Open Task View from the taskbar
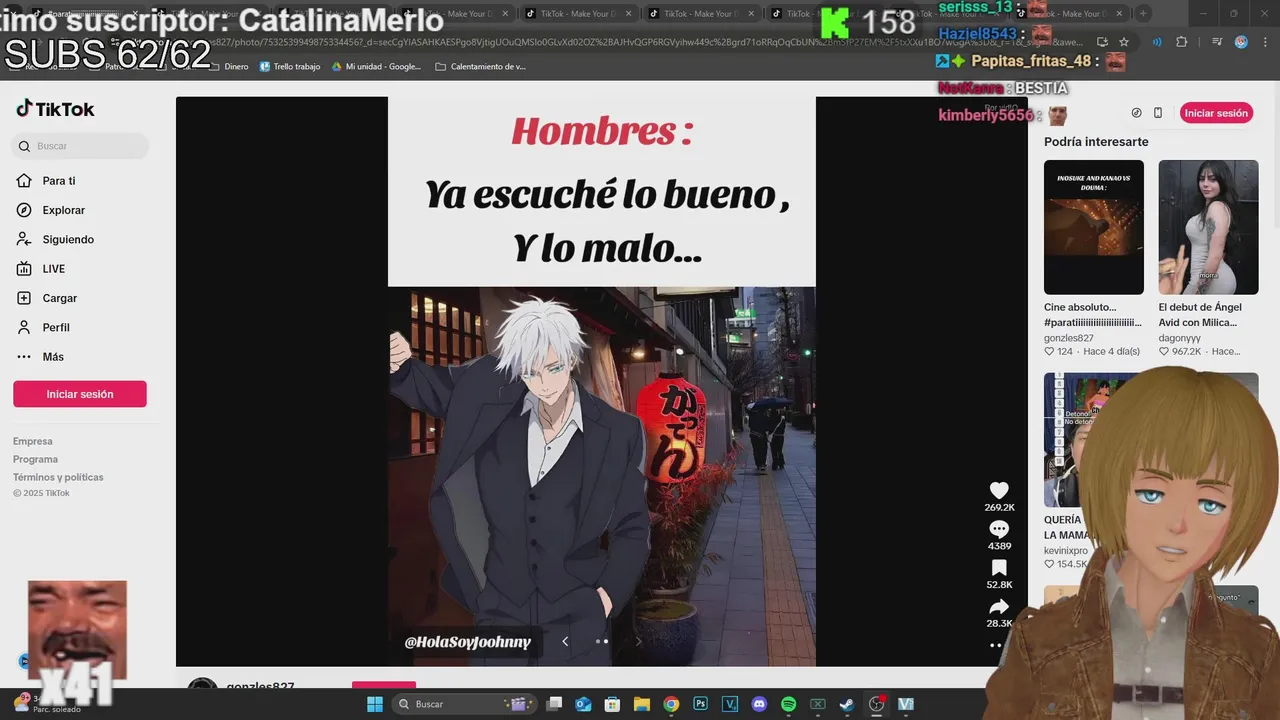Image resolution: width=1280 pixels, height=720 pixels. click(554, 704)
